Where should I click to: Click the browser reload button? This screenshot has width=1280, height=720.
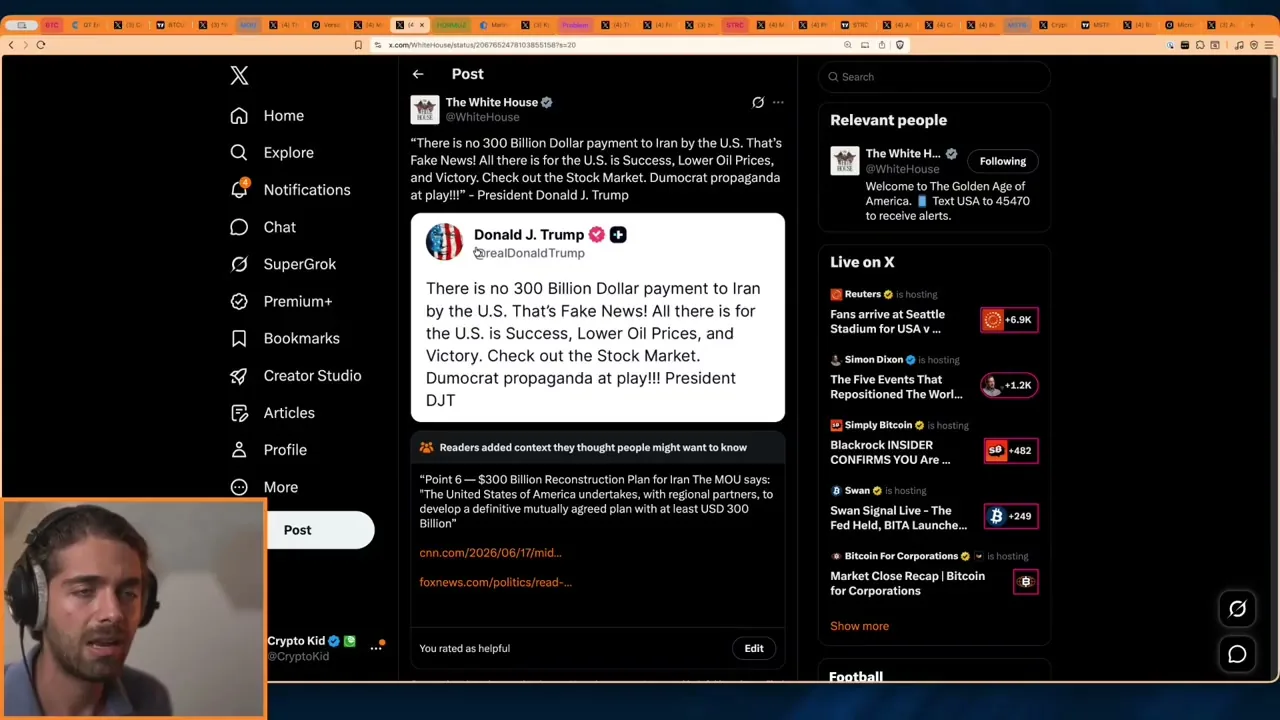(41, 45)
